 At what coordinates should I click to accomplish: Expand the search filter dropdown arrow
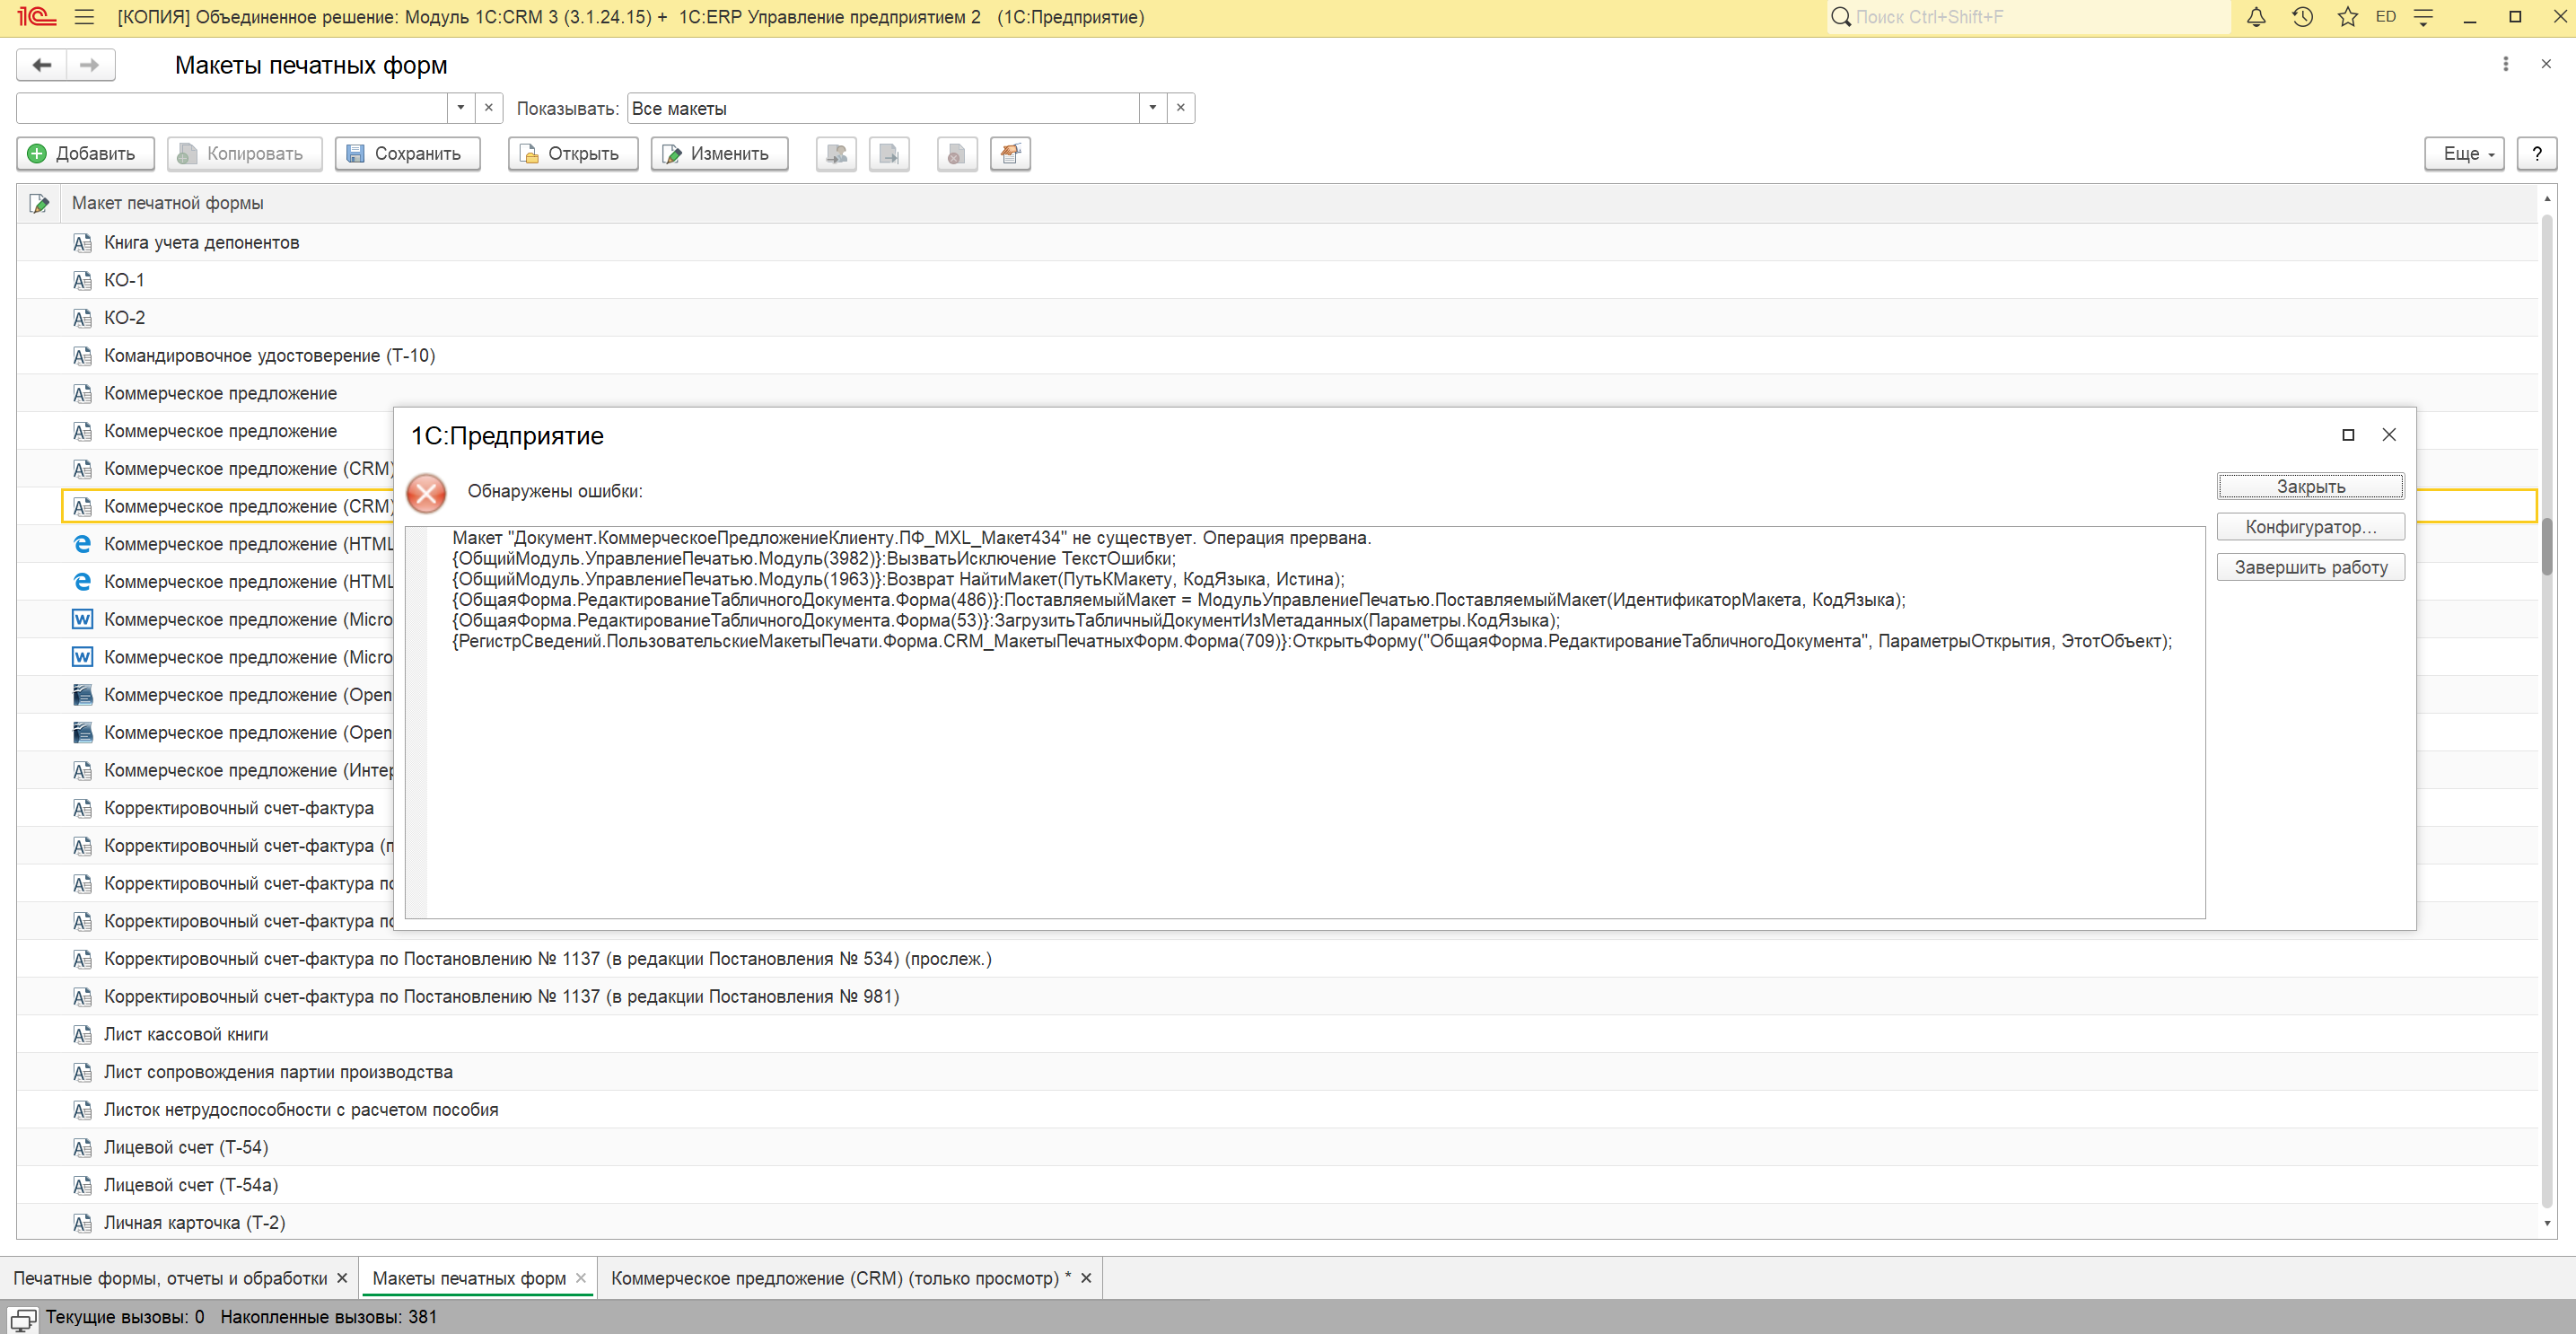(460, 108)
